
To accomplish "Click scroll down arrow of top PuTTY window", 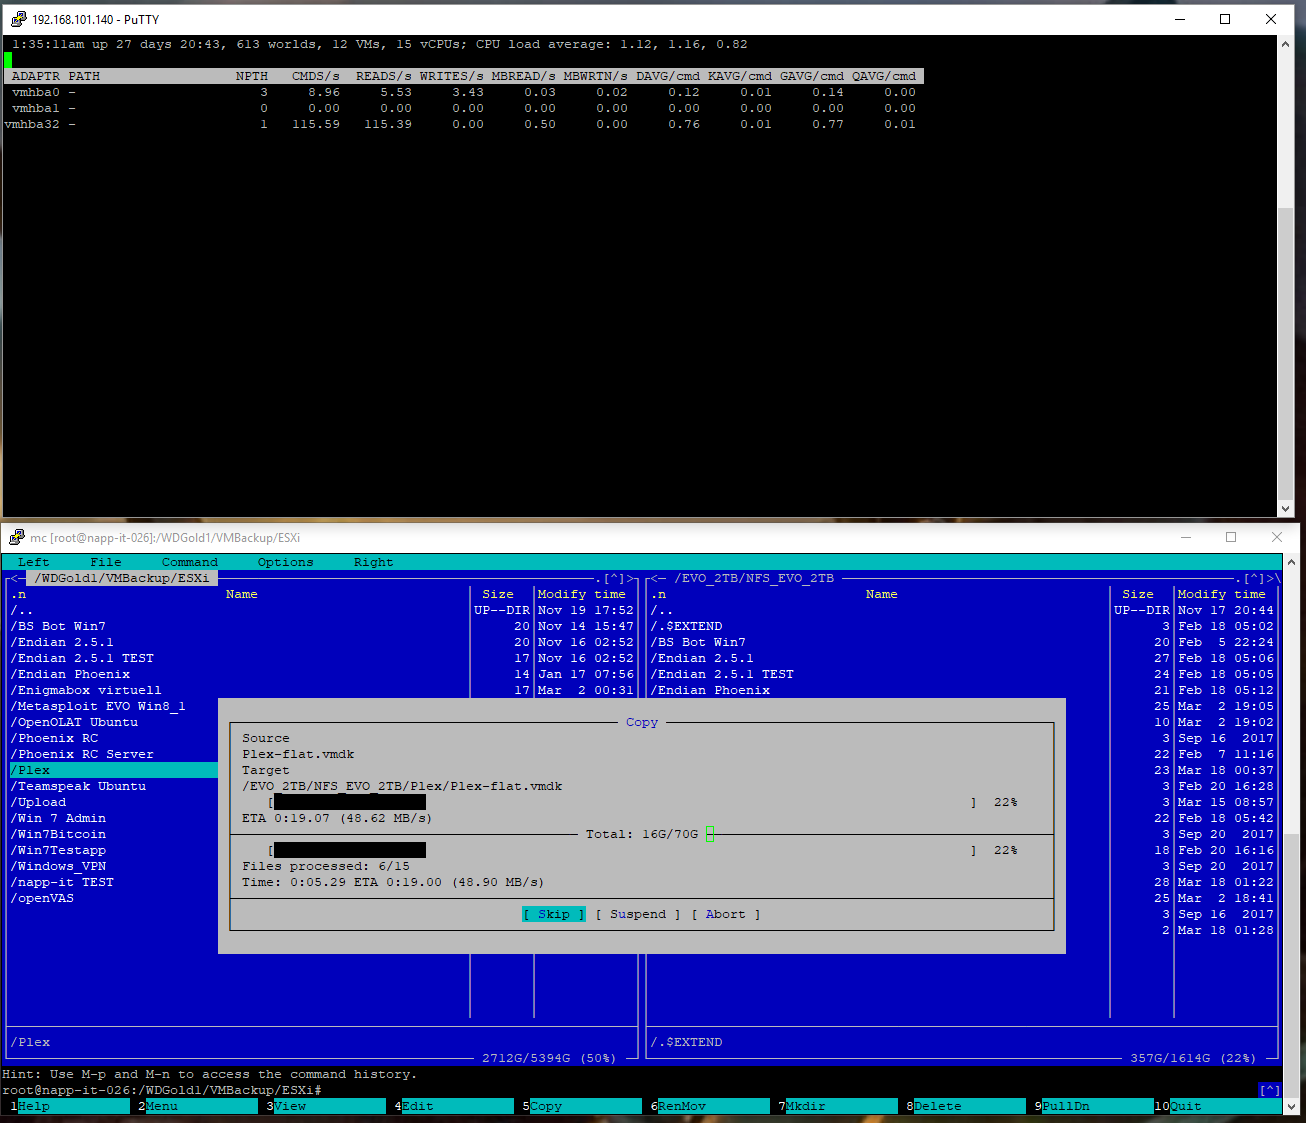I will [x=1286, y=508].
